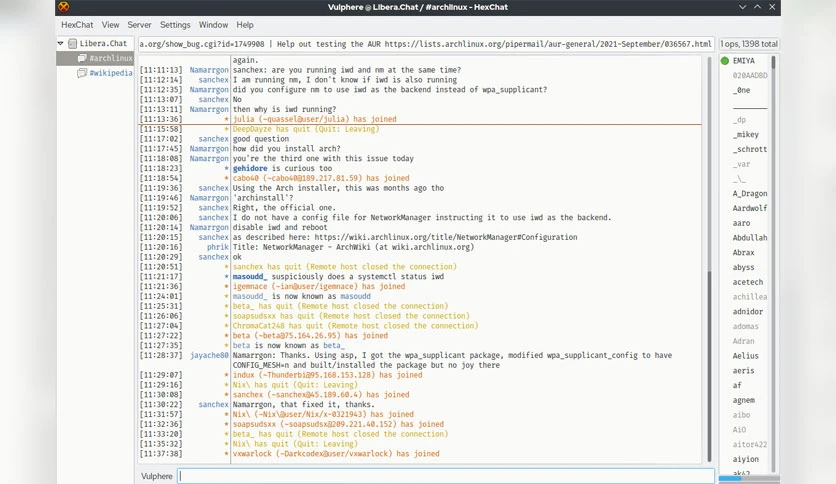Select user Aelius in user list

pyautogui.click(x=745, y=356)
